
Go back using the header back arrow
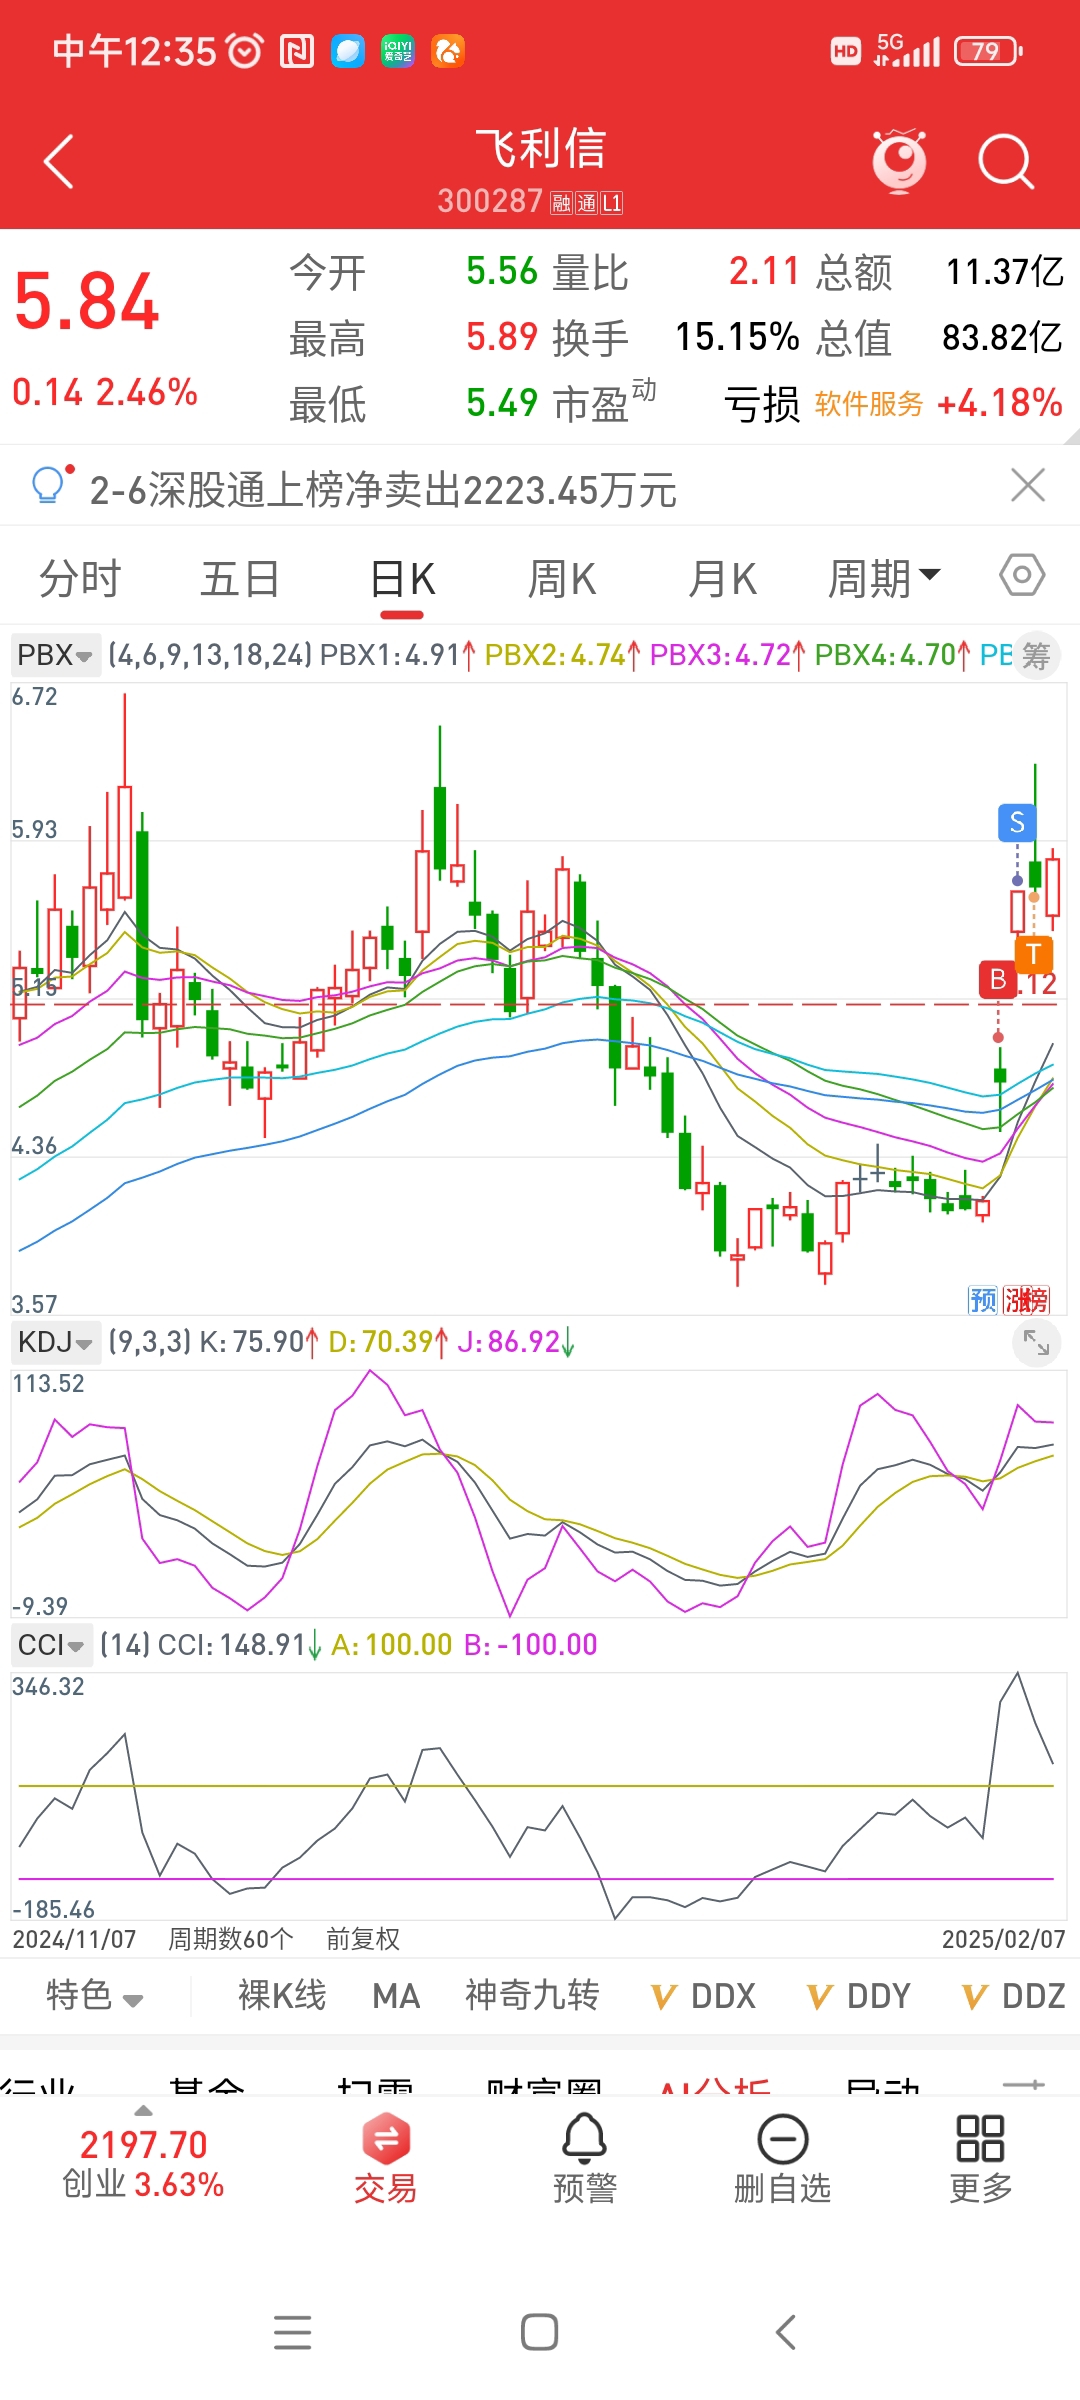click(x=59, y=161)
